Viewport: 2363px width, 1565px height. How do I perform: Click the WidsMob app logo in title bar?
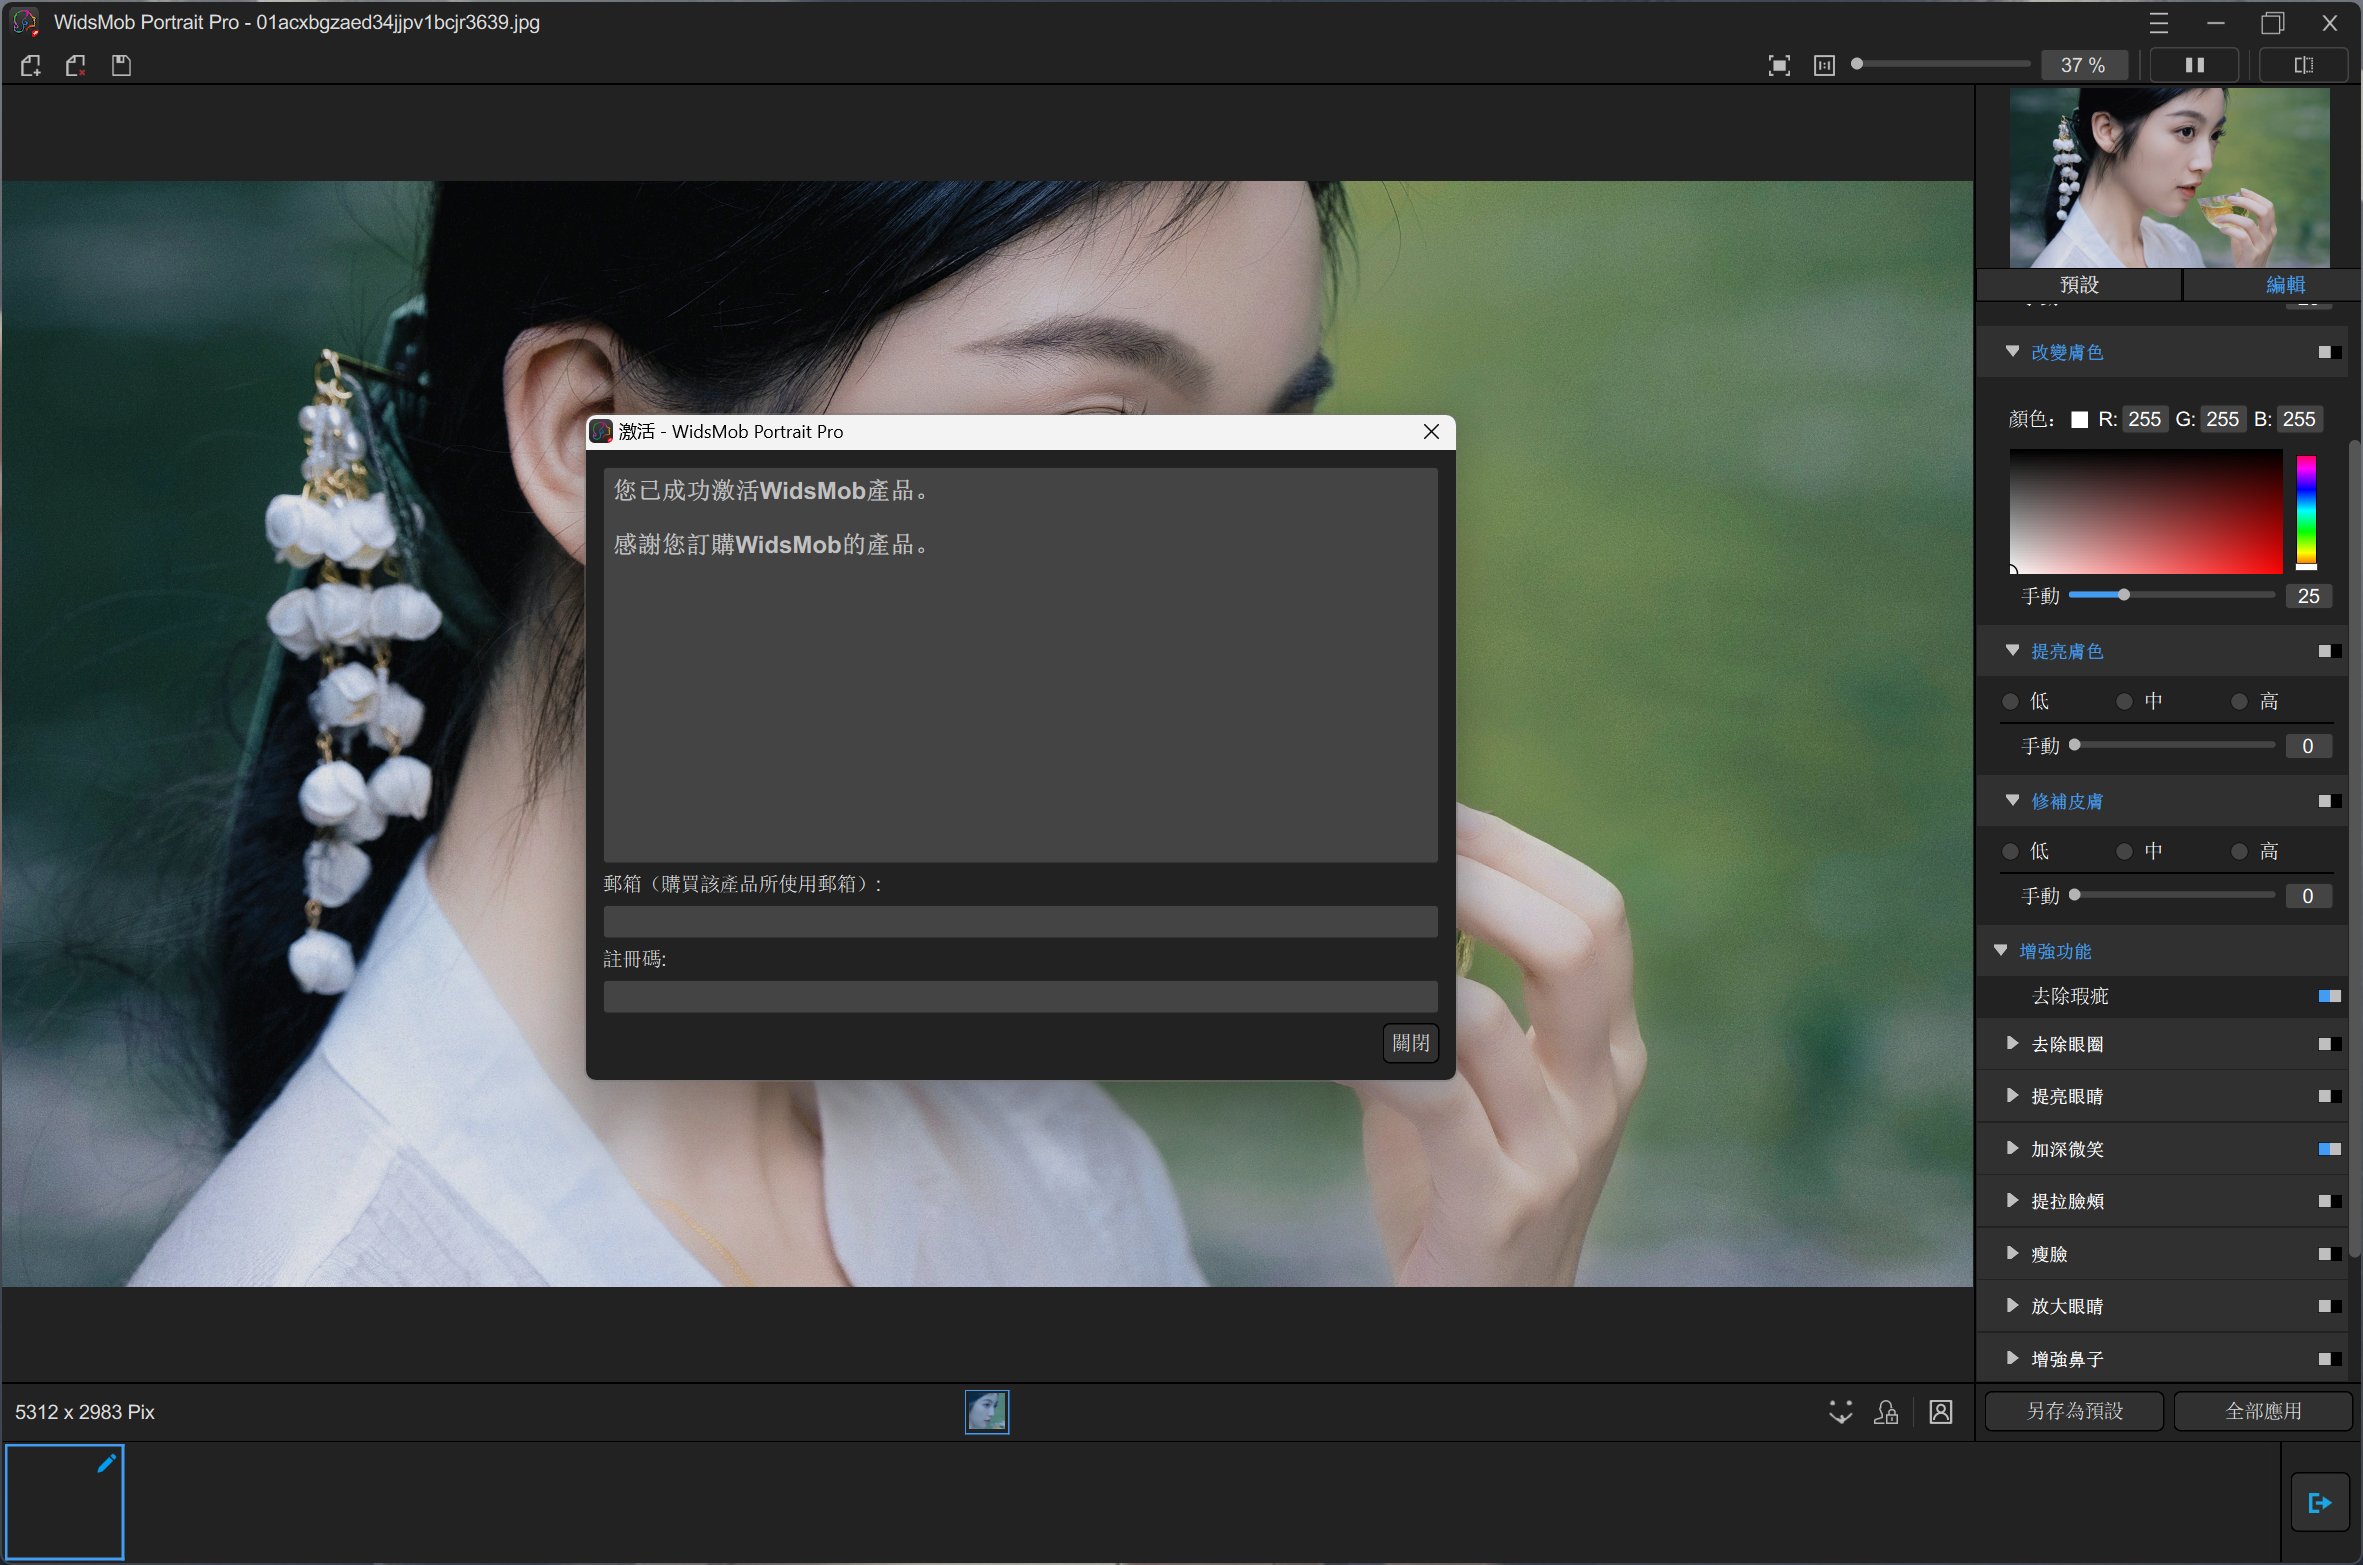coord(25,22)
